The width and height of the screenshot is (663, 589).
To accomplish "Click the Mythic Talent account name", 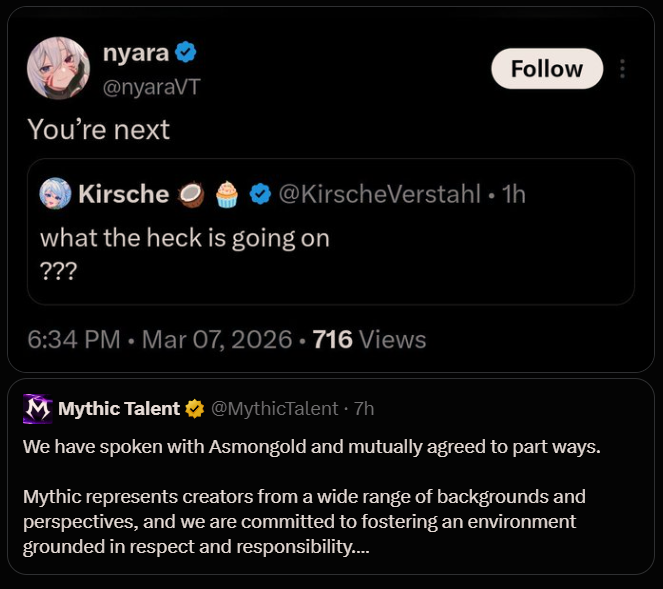I will point(119,408).
